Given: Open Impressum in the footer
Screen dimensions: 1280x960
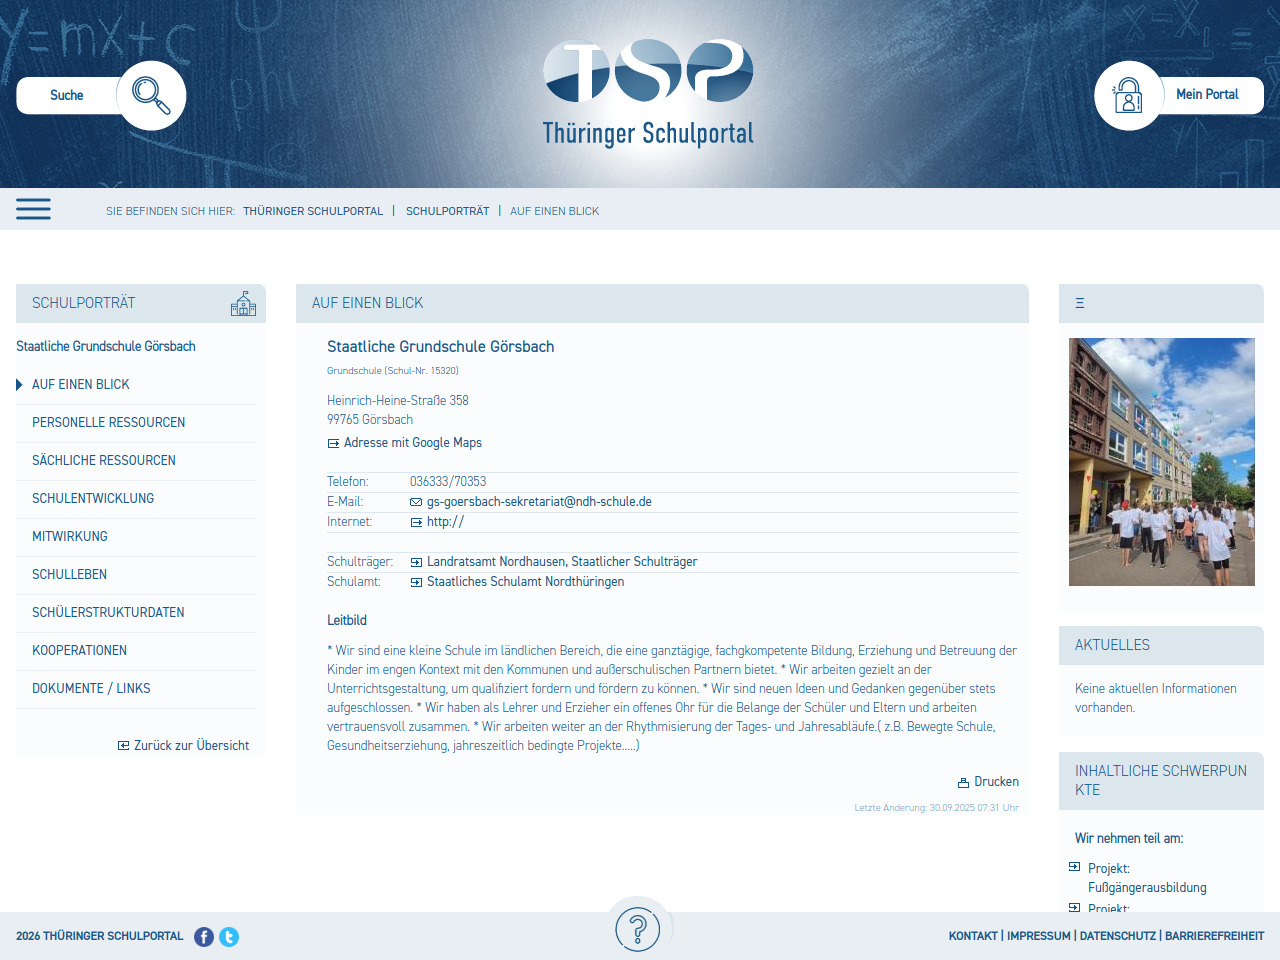Looking at the screenshot, I should click(1038, 936).
